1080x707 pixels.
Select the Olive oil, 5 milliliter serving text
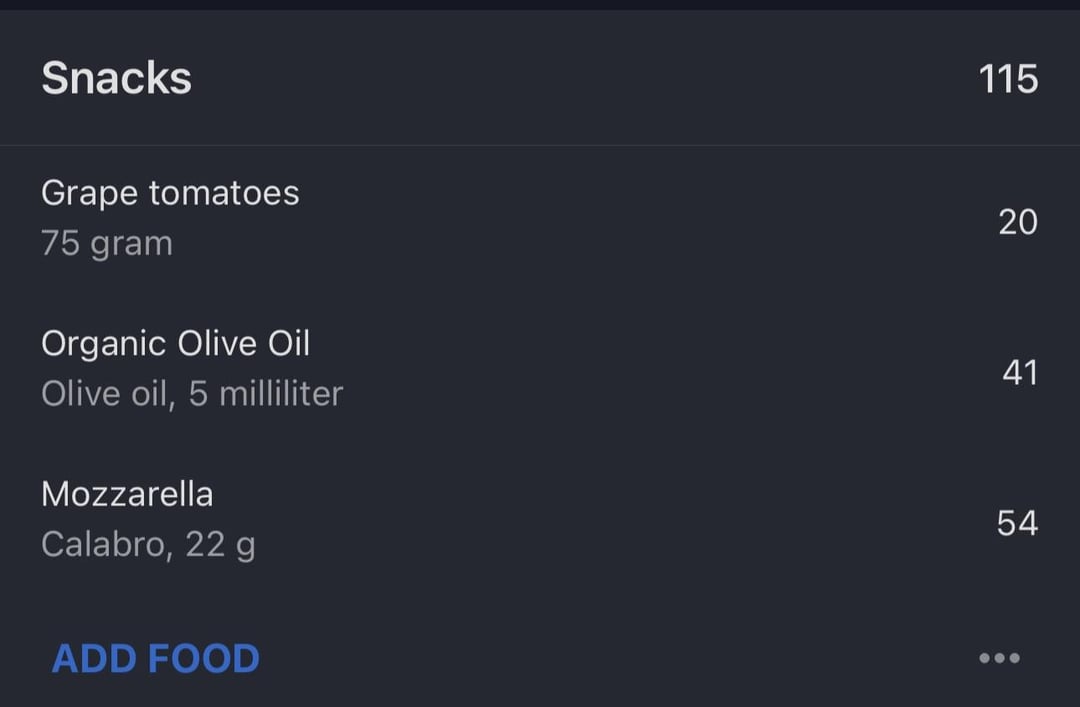click(x=192, y=394)
